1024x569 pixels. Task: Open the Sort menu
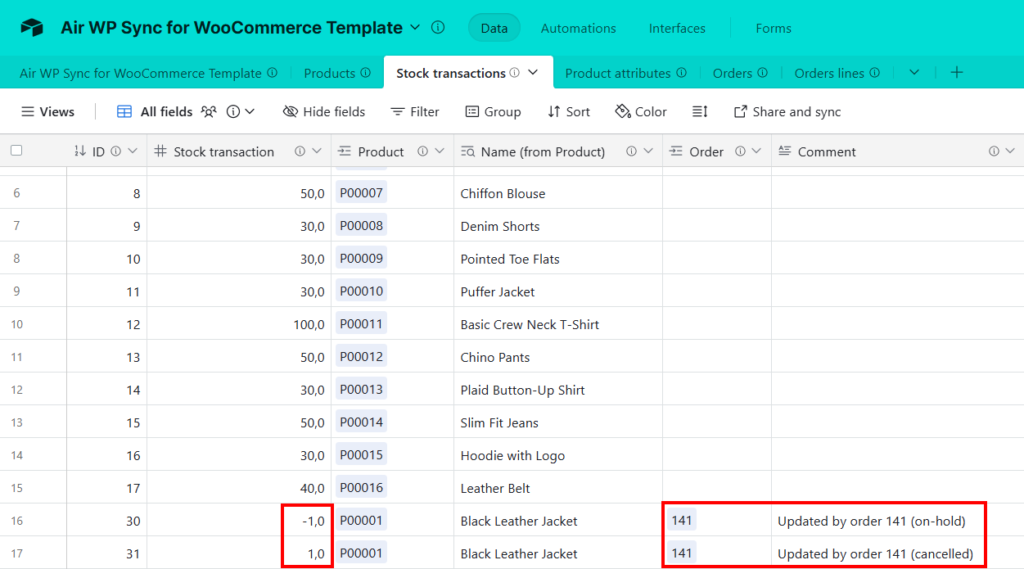(569, 112)
